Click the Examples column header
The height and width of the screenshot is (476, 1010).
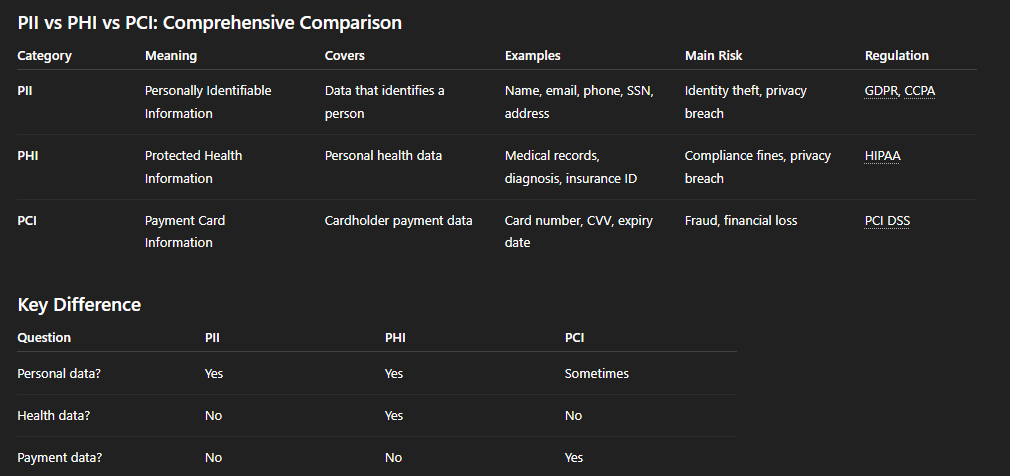(x=532, y=56)
